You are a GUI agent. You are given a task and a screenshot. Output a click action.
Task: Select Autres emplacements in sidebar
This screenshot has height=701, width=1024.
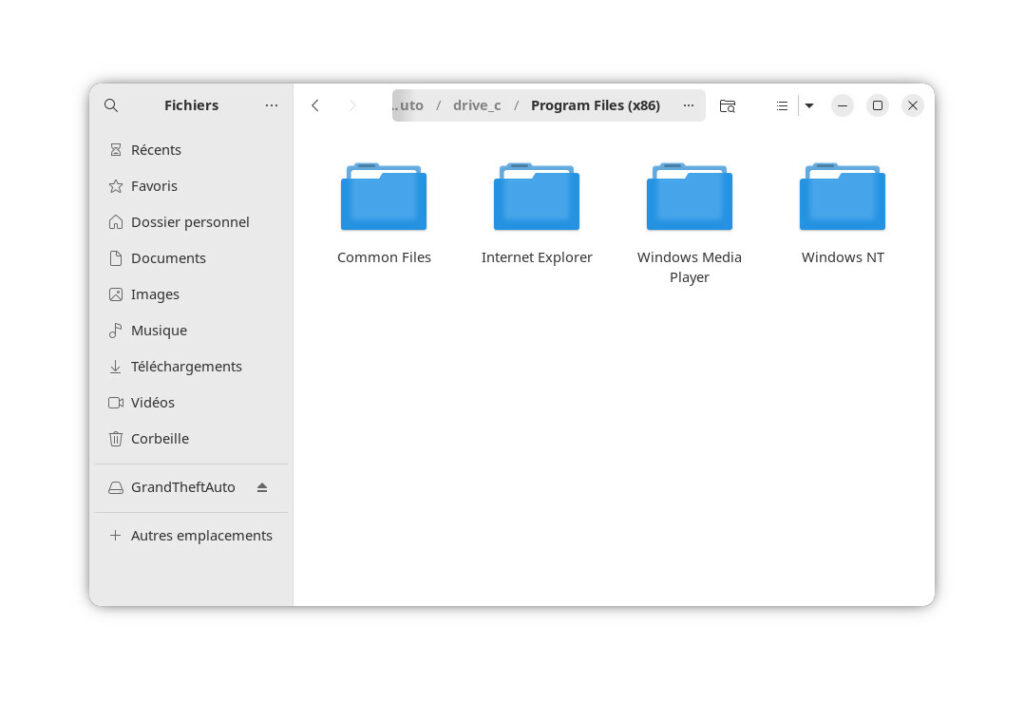[x=201, y=536]
